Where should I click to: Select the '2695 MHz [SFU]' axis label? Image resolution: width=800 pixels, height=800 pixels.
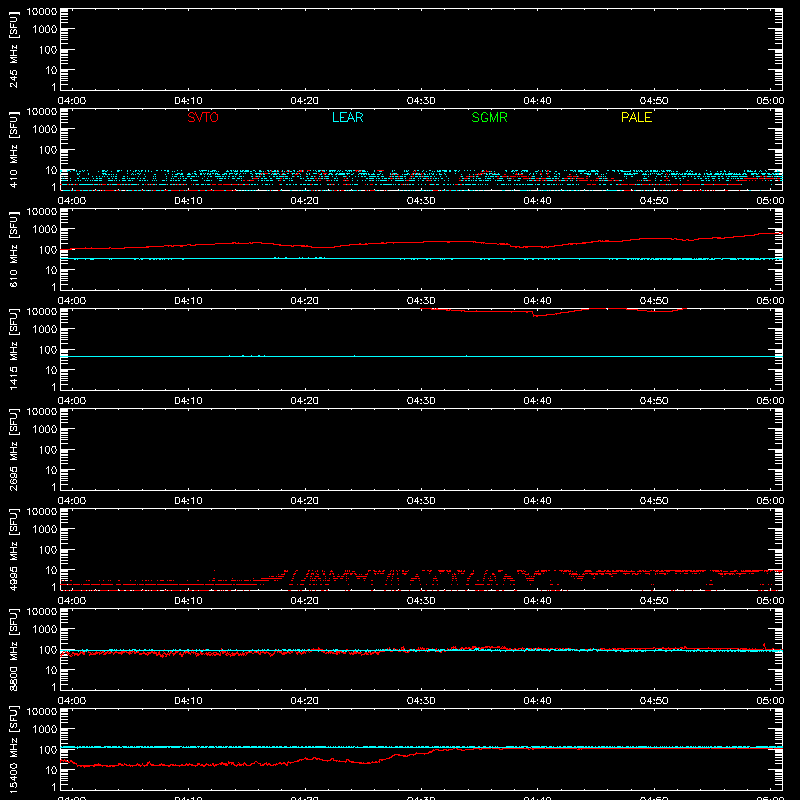click(x=14, y=449)
